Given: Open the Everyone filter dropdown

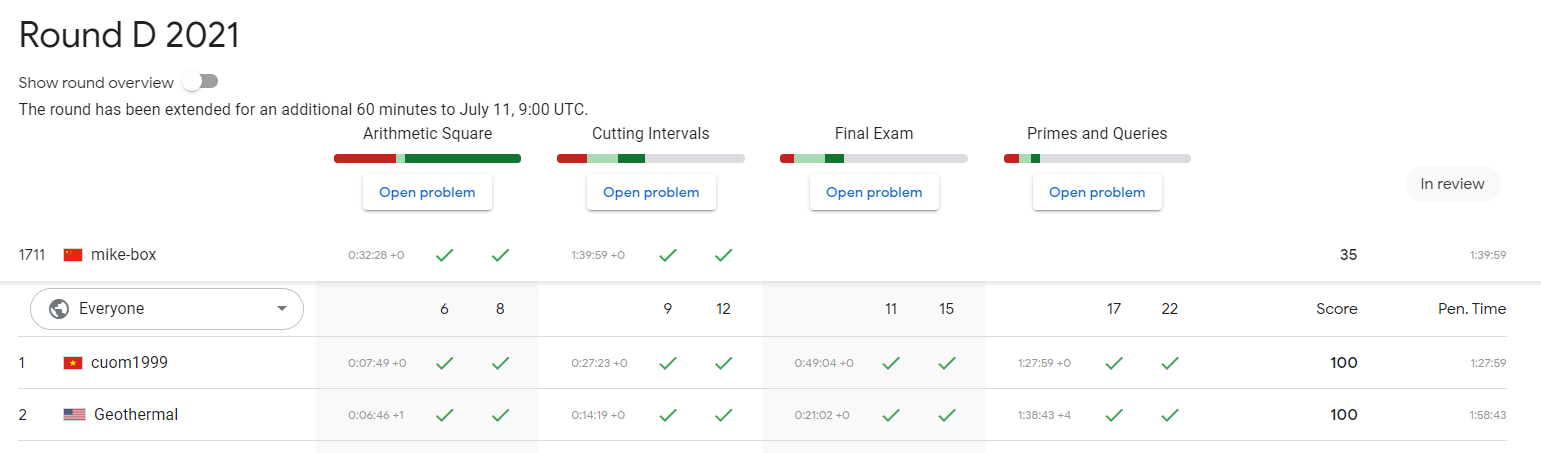Looking at the screenshot, I should (x=166, y=309).
